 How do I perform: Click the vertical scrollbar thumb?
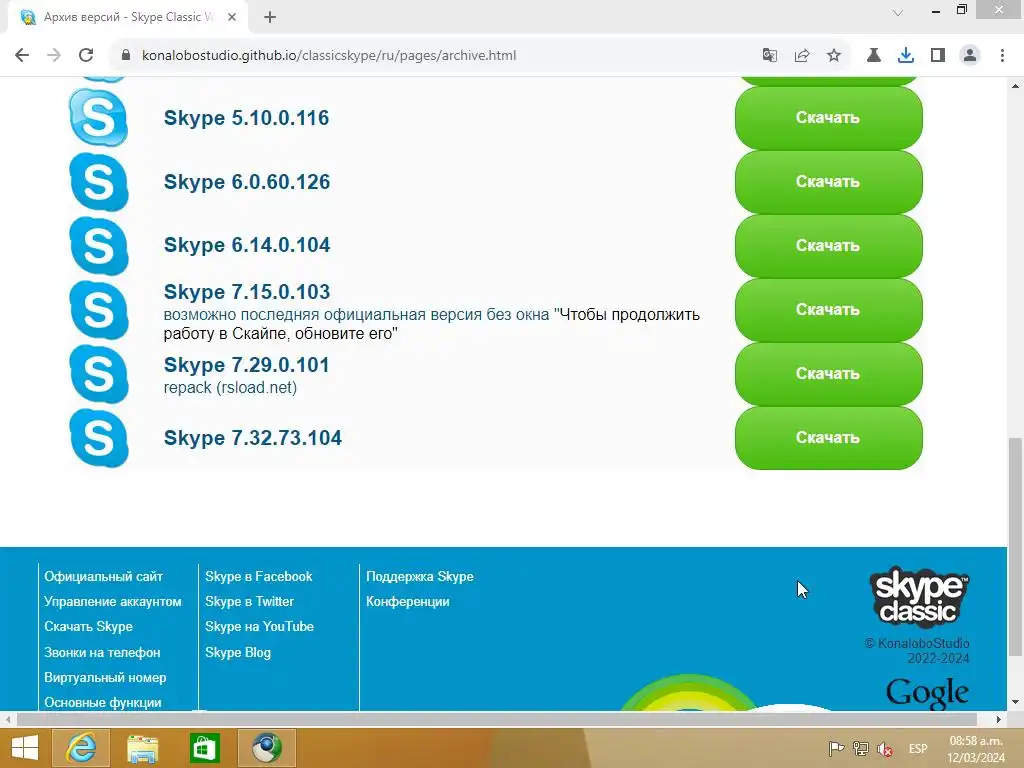pyautogui.click(x=1015, y=546)
